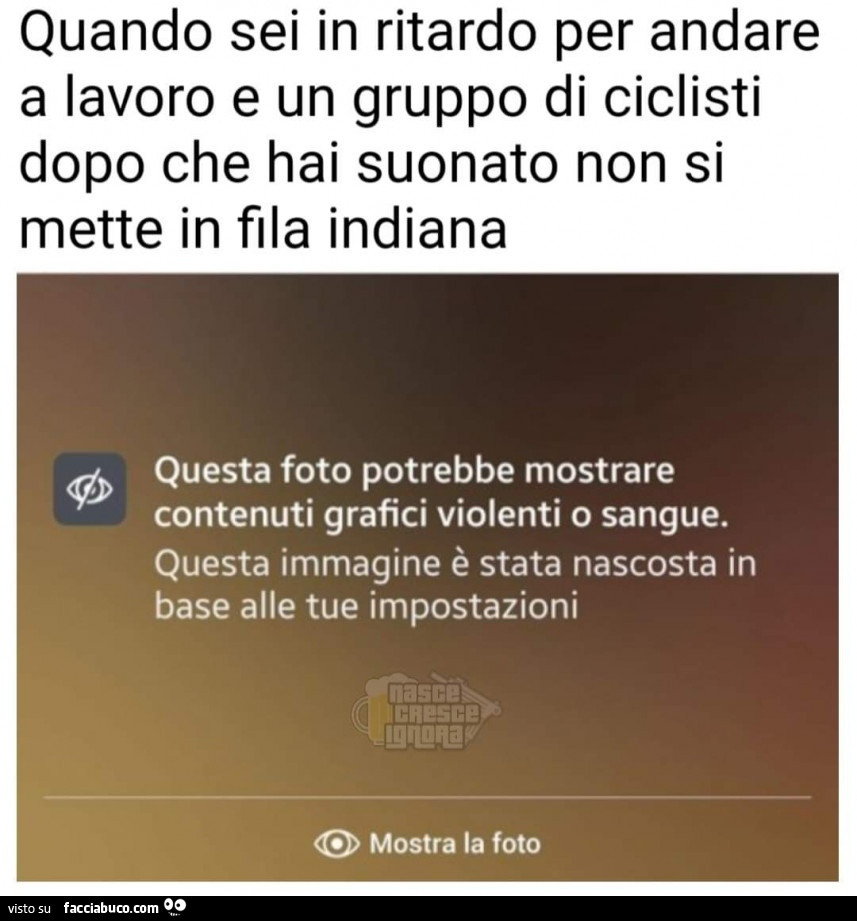Select the violent content warning heading

[x=441, y=493]
